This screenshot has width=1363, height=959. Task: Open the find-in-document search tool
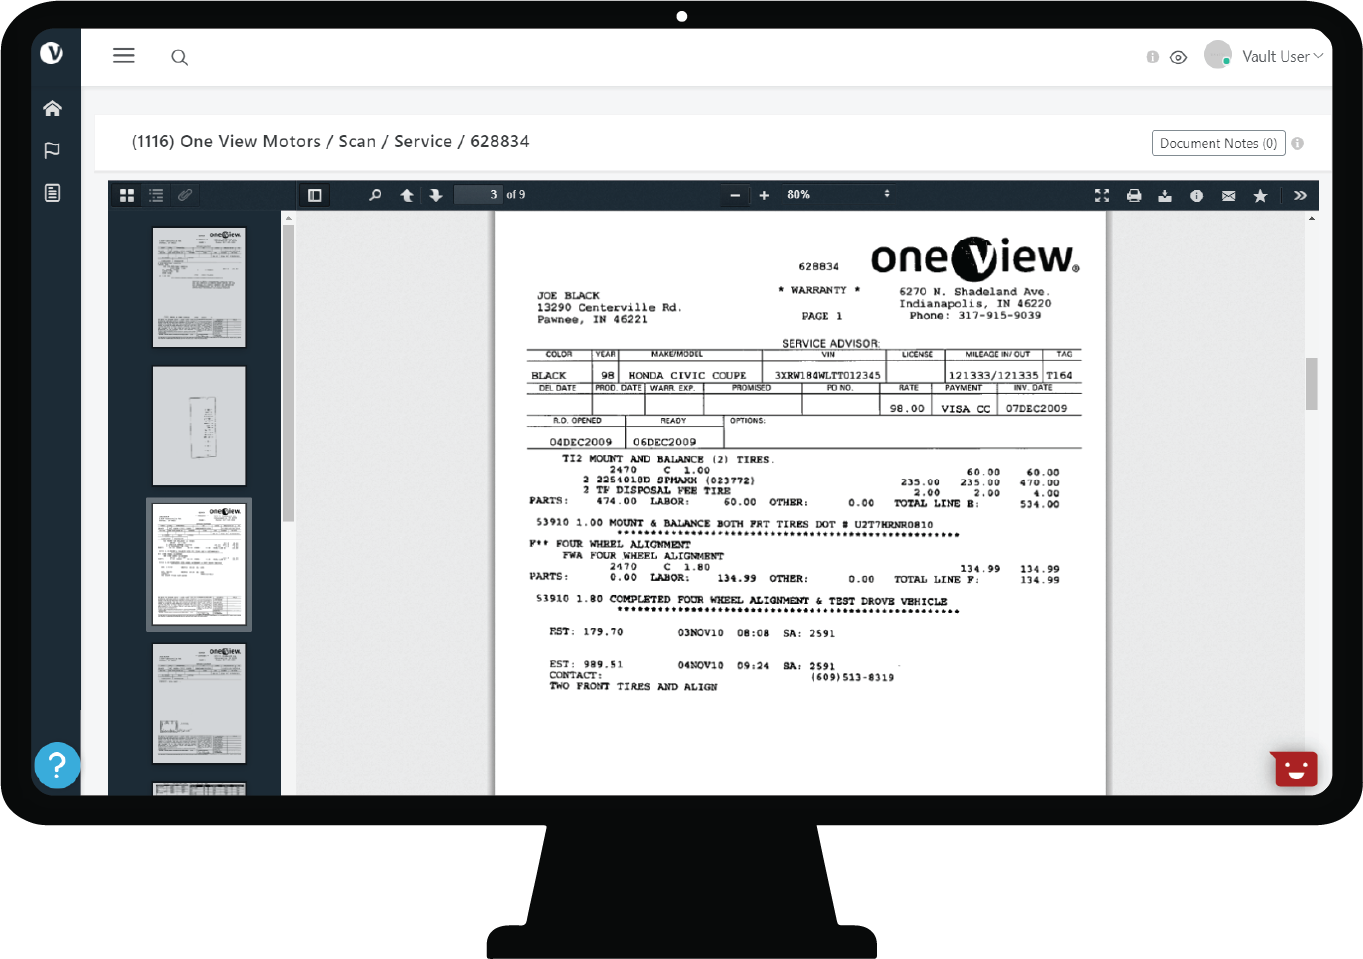coord(375,195)
